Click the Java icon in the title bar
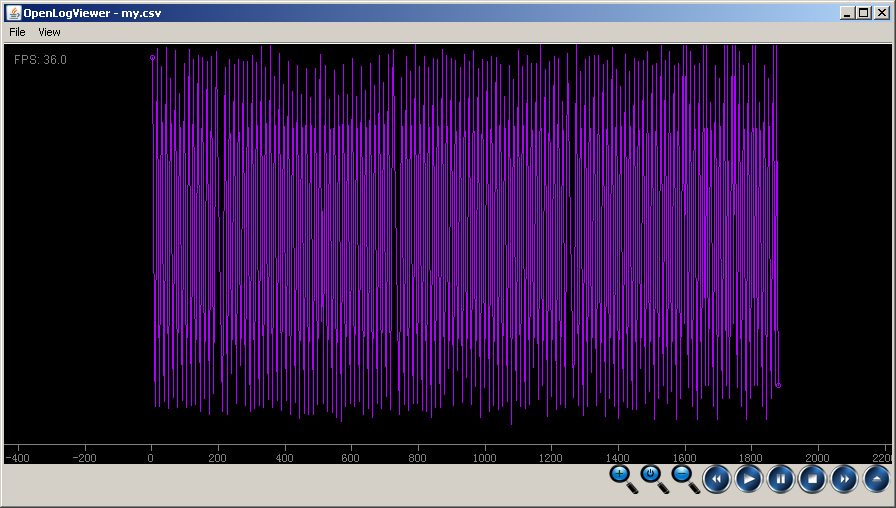The width and height of the screenshot is (896, 508). pos(13,12)
